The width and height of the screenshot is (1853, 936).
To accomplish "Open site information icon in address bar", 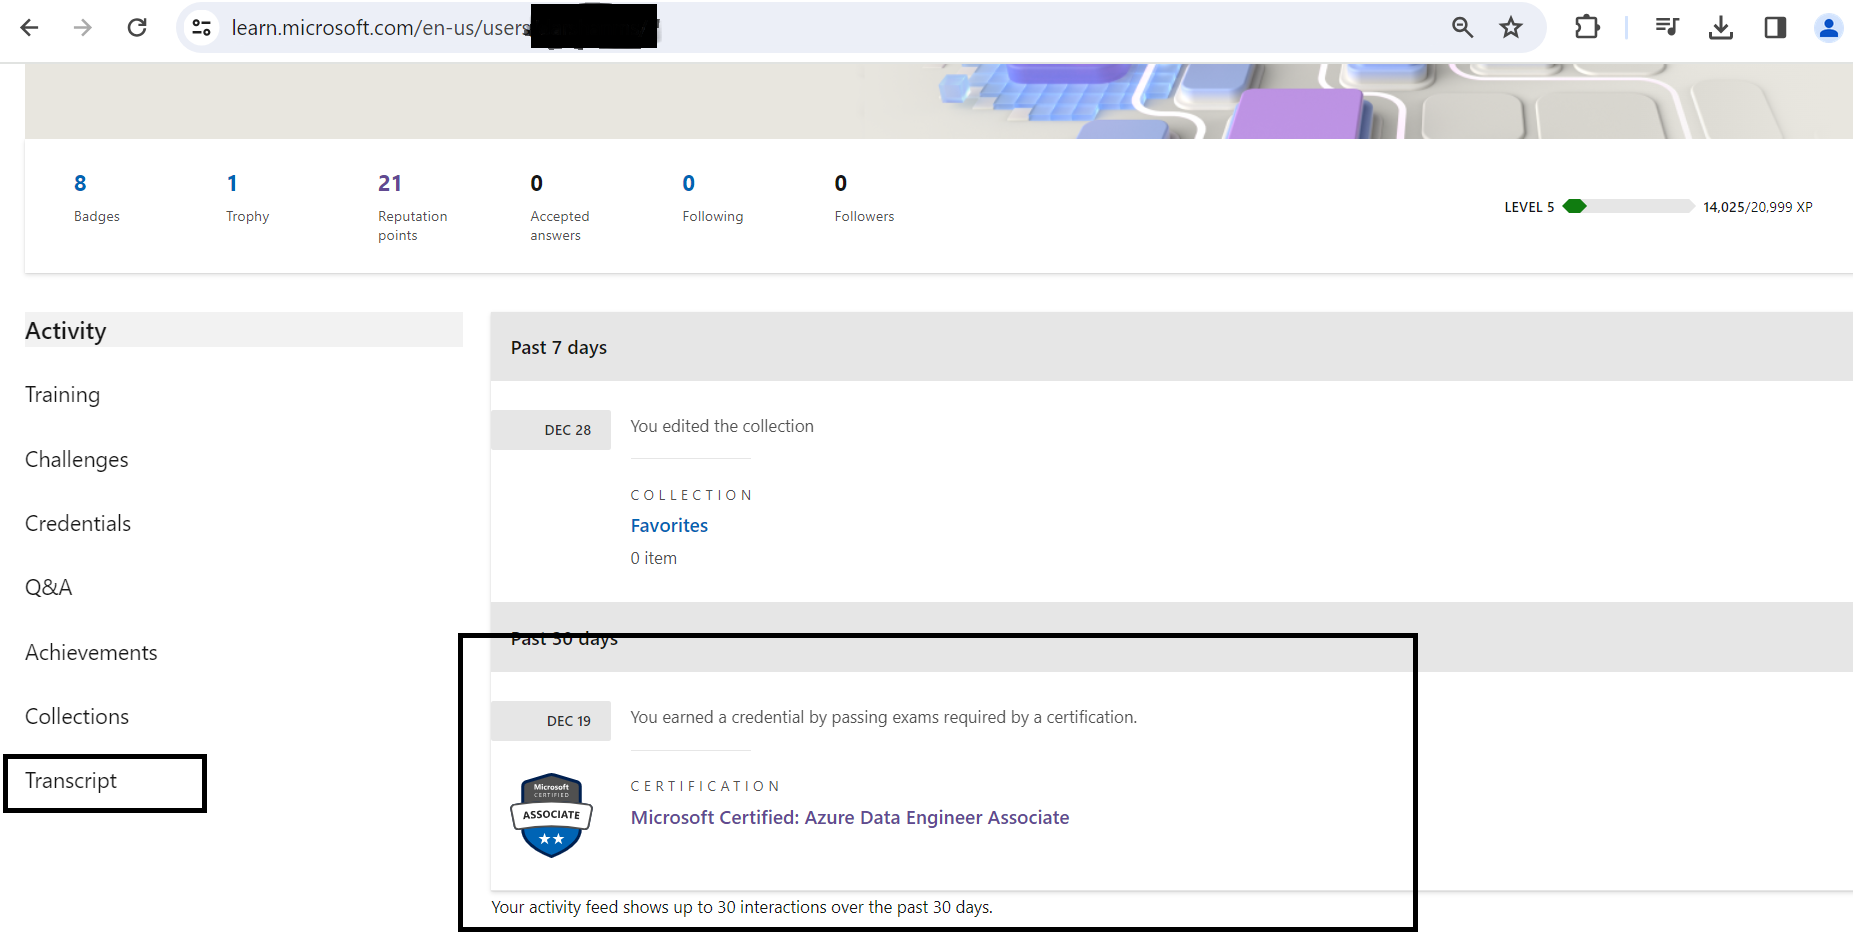I will pos(202,28).
